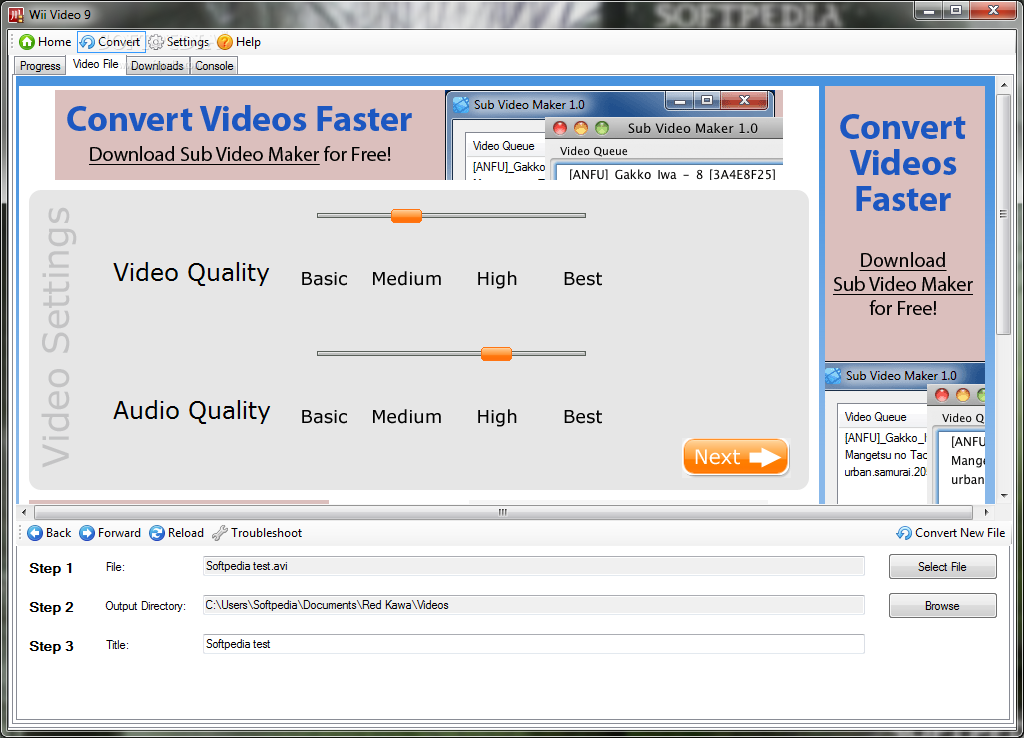The width and height of the screenshot is (1024, 738).
Task: Click the Sub Video Maker screenshot in top banner
Action: coord(614,135)
